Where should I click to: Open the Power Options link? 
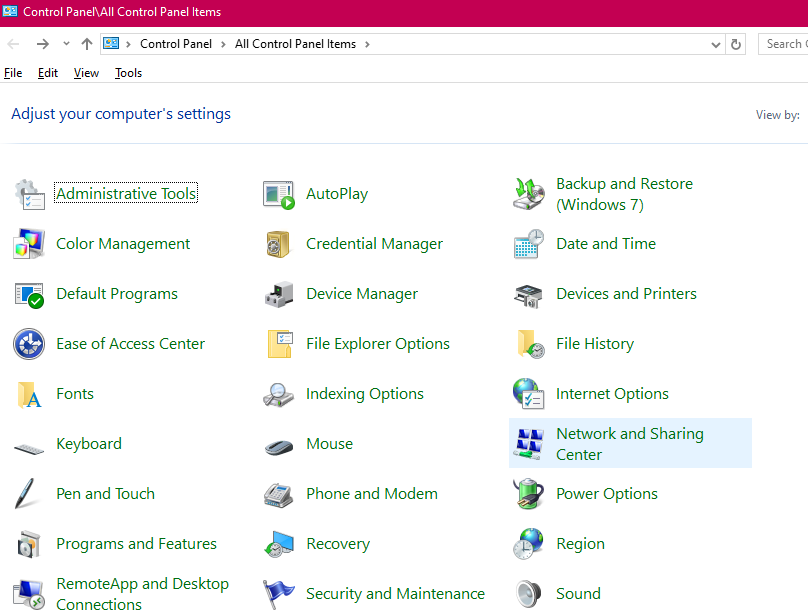click(607, 494)
